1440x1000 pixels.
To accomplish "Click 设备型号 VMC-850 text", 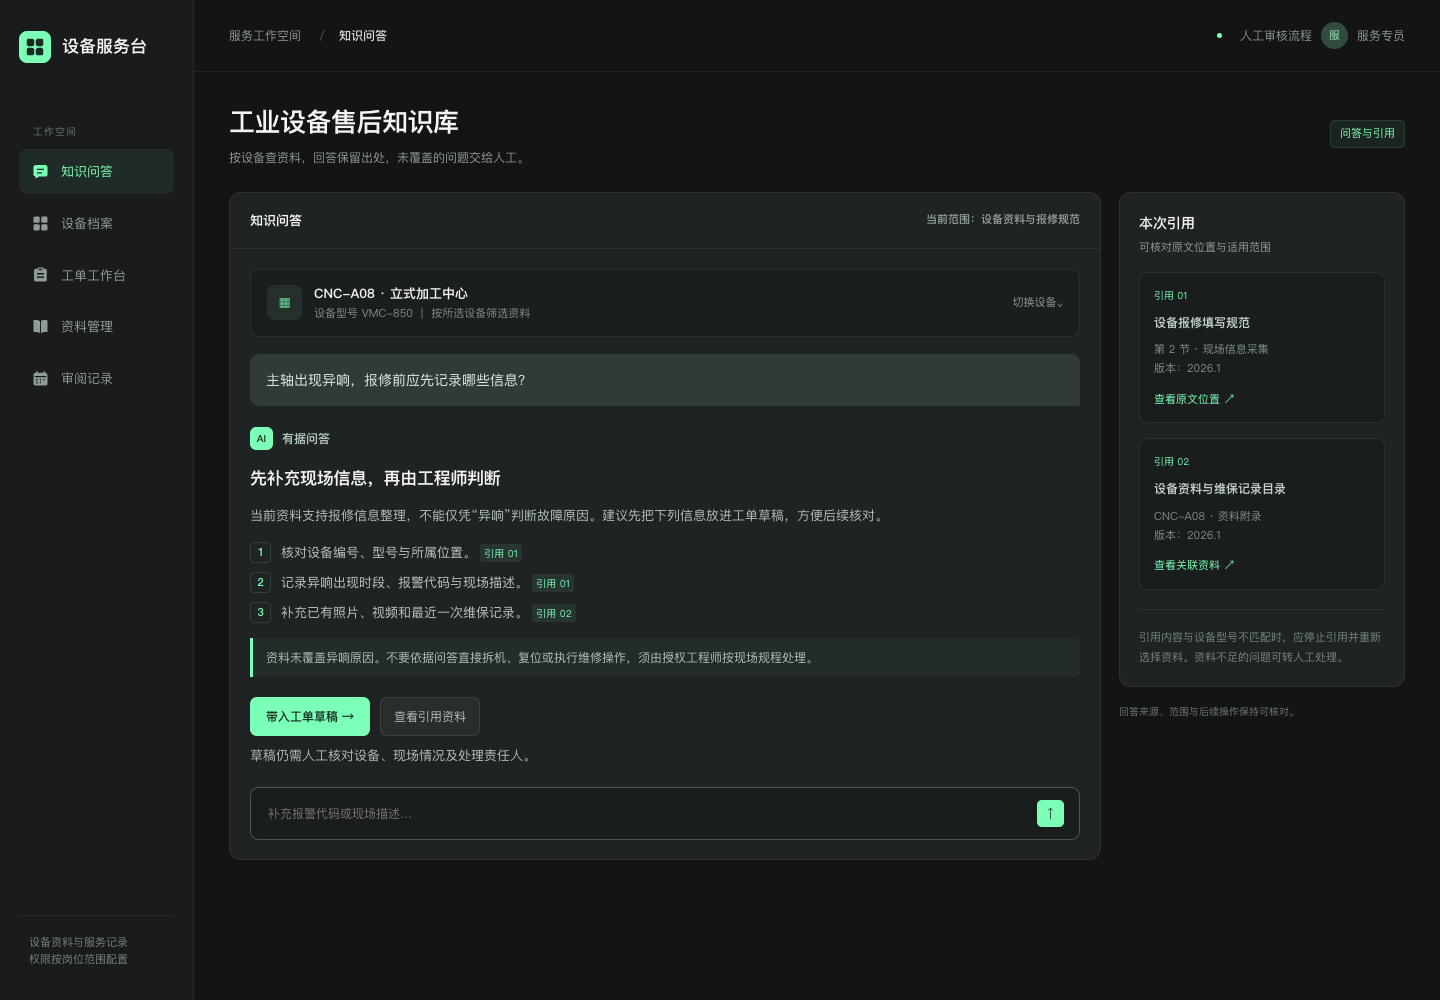I will [363, 313].
